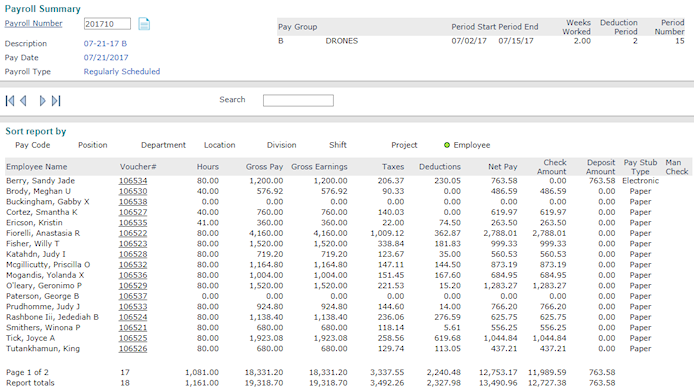Sort report by Pay Code
This screenshot has height=392, width=694.
point(32,145)
